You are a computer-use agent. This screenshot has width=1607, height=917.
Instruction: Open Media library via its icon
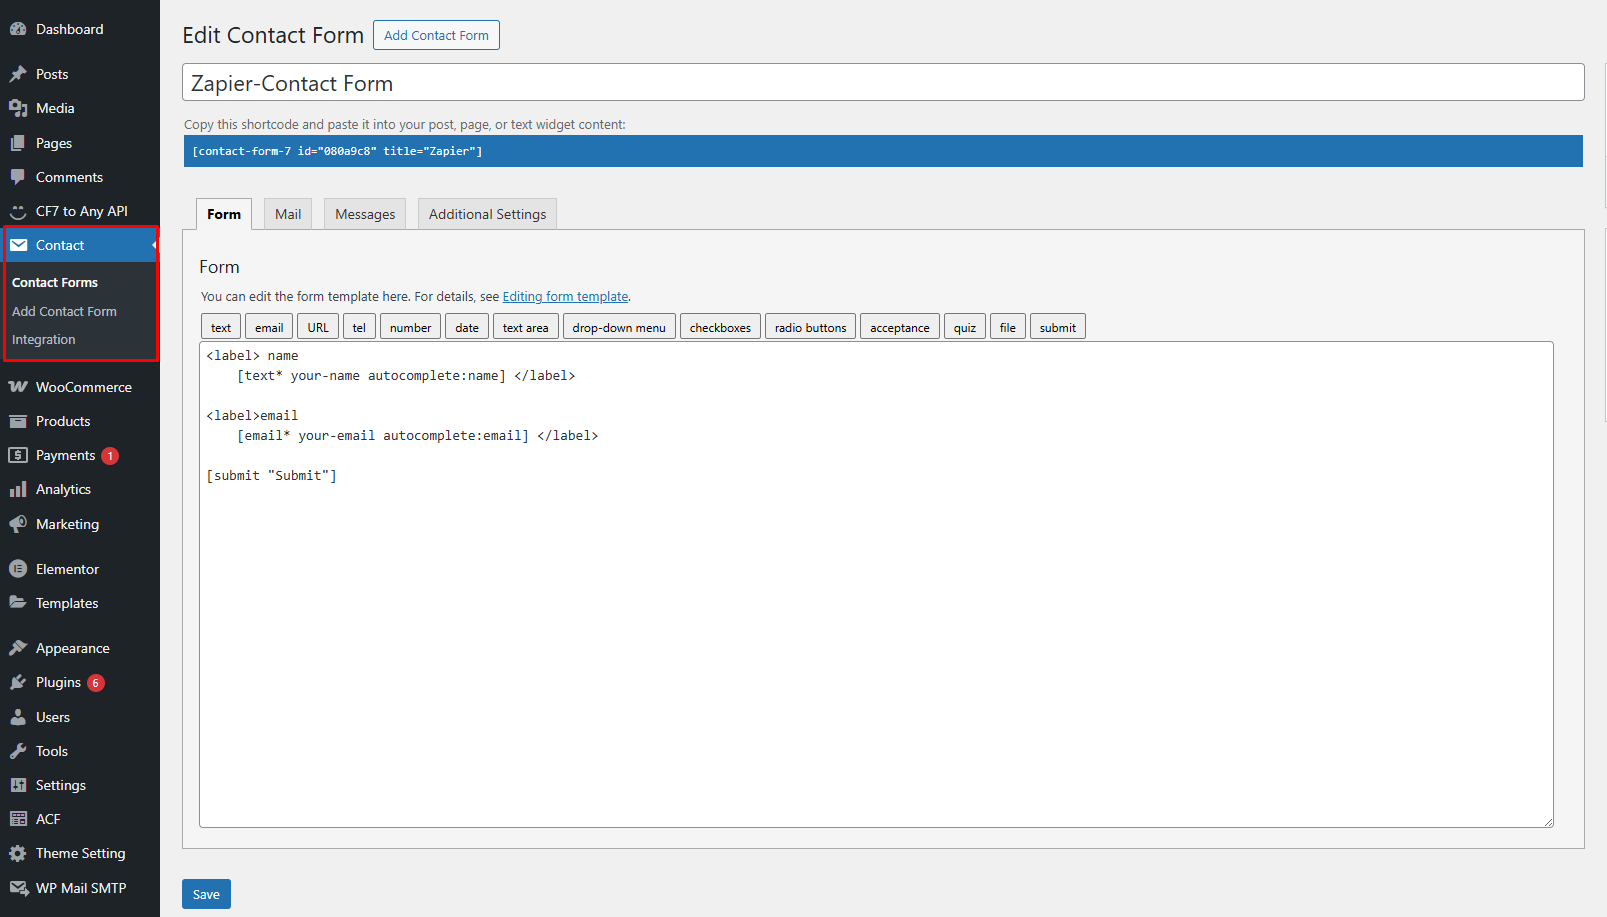pos(18,108)
